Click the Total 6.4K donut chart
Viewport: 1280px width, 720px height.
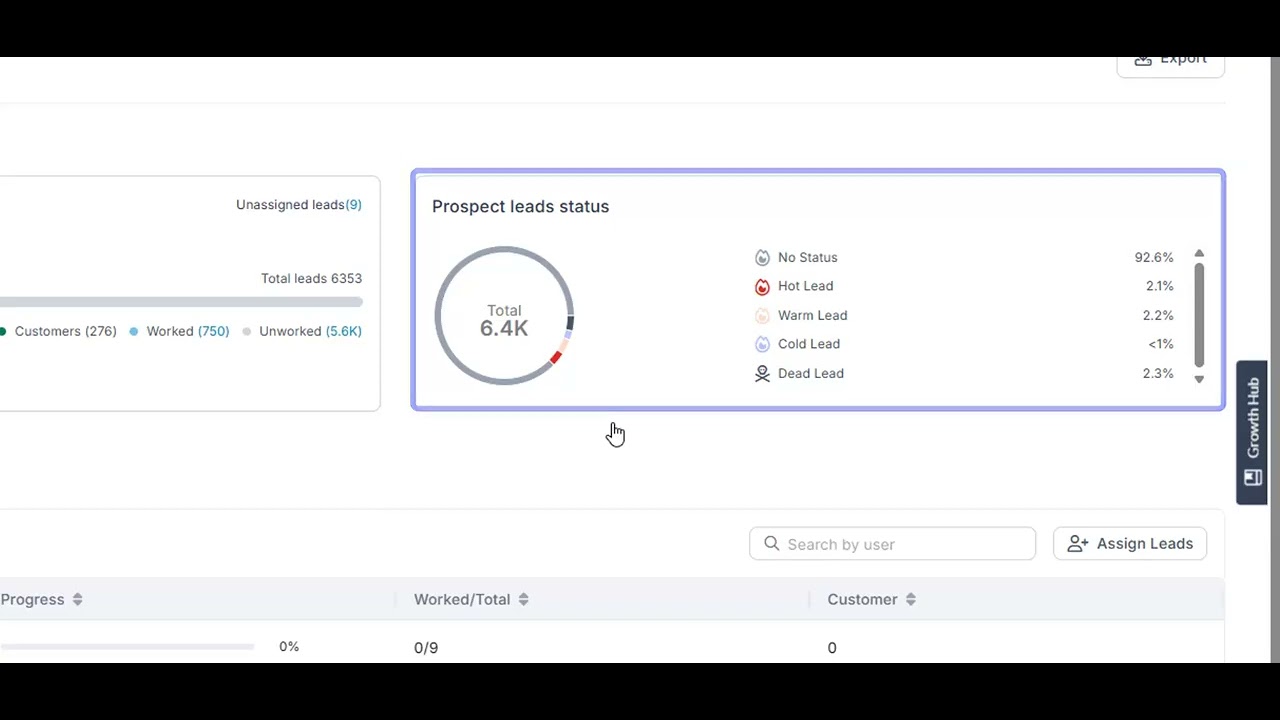coord(504,316)
